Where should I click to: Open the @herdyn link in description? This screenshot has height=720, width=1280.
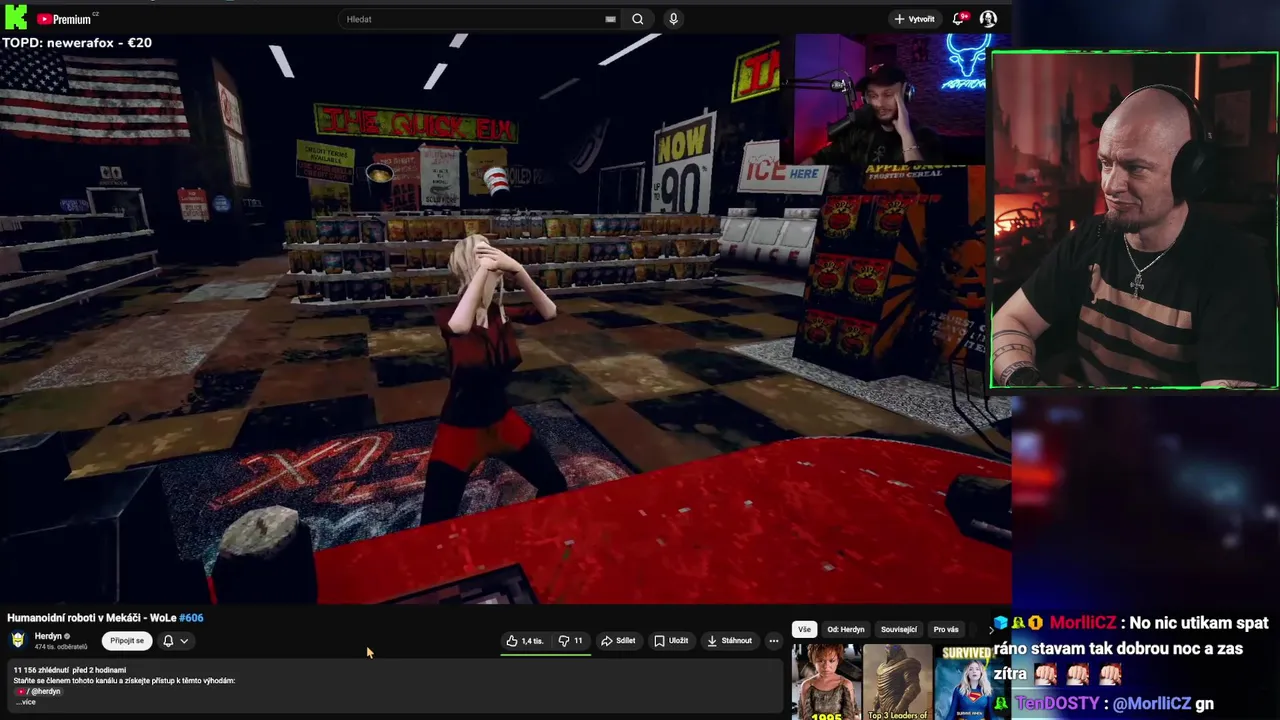point(44,691)
